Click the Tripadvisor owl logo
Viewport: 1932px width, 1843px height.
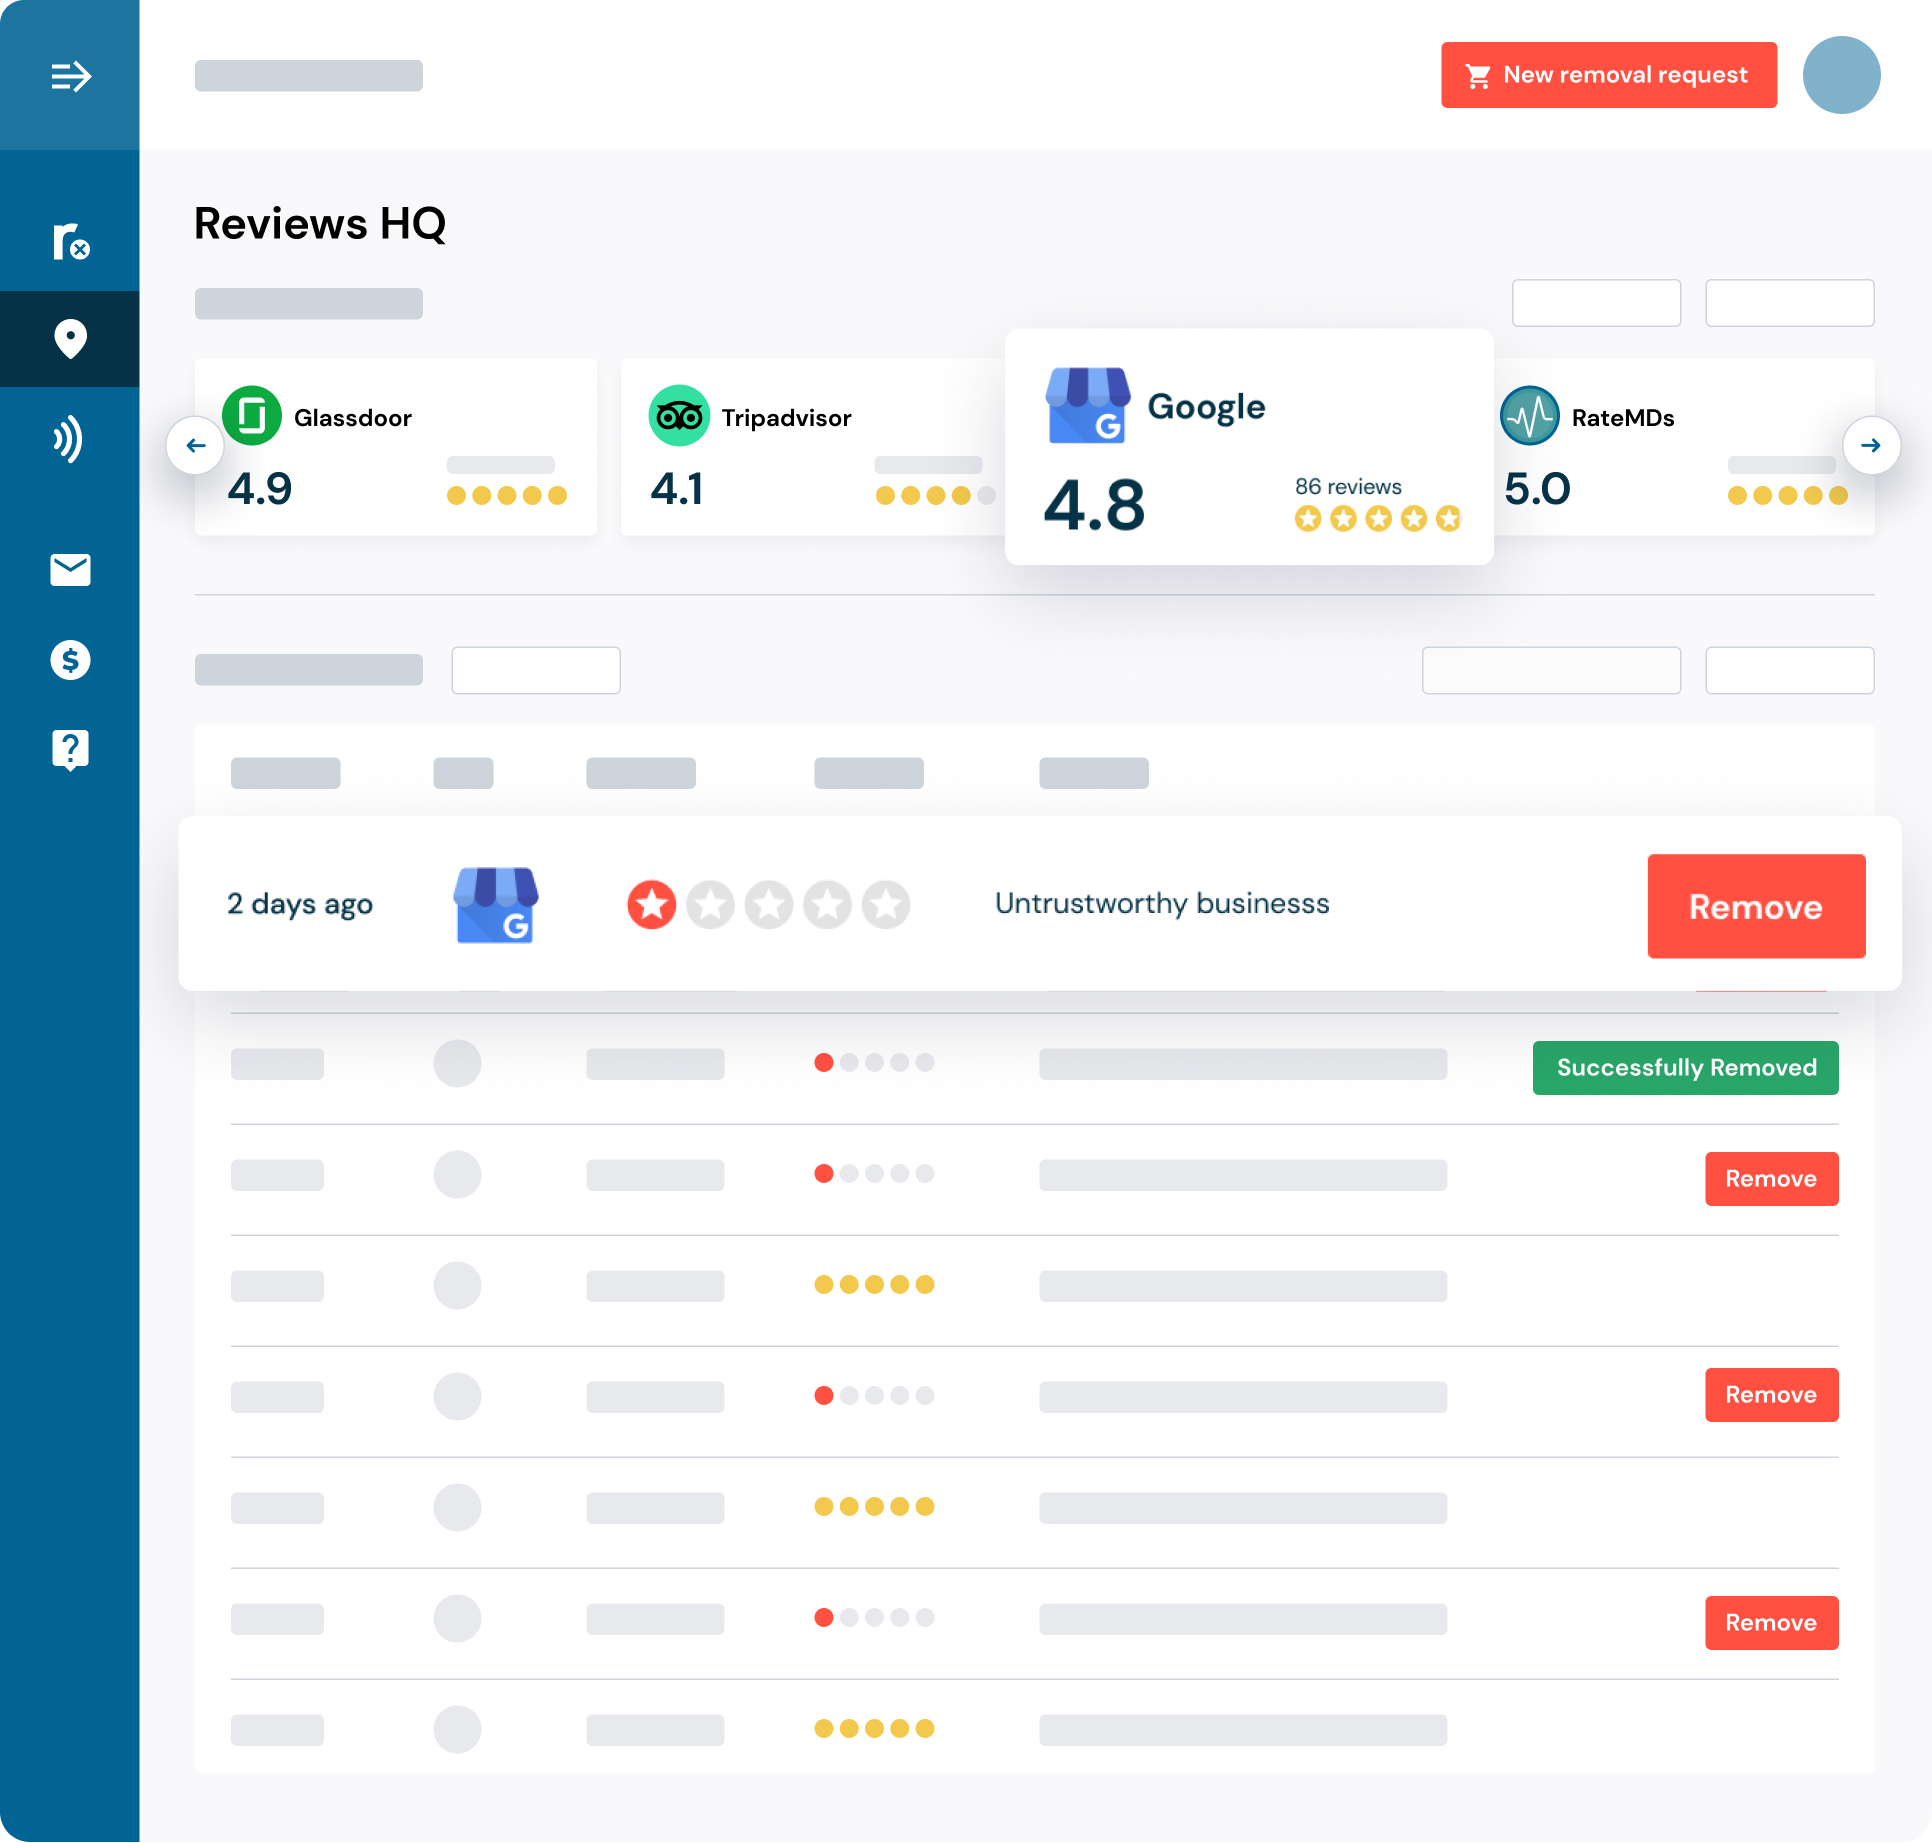click(679, 417)
